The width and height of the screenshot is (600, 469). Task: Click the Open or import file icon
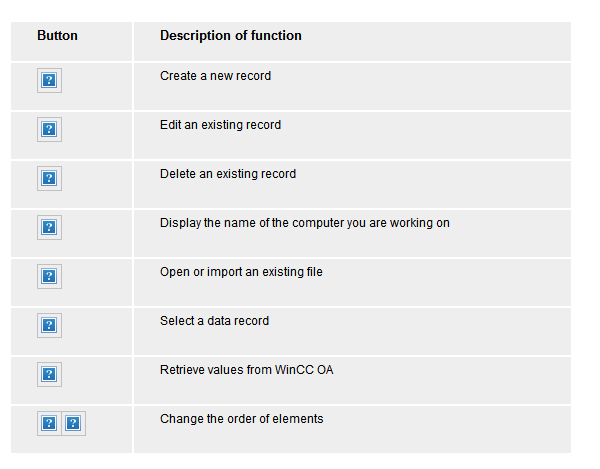(49, 277)
